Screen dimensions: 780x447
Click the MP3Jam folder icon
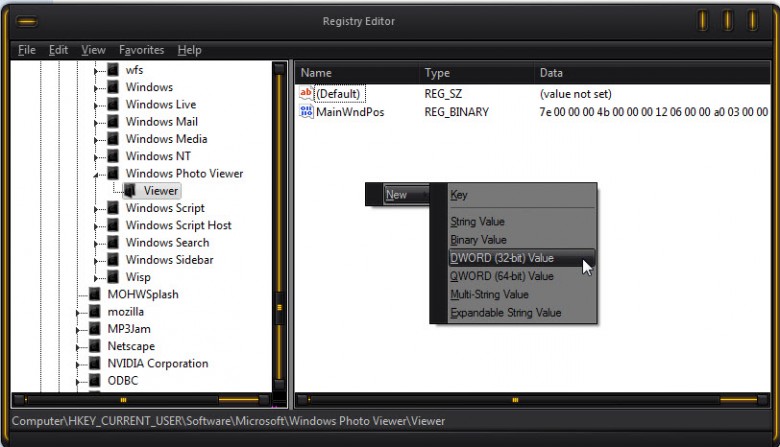coord(95,329)
